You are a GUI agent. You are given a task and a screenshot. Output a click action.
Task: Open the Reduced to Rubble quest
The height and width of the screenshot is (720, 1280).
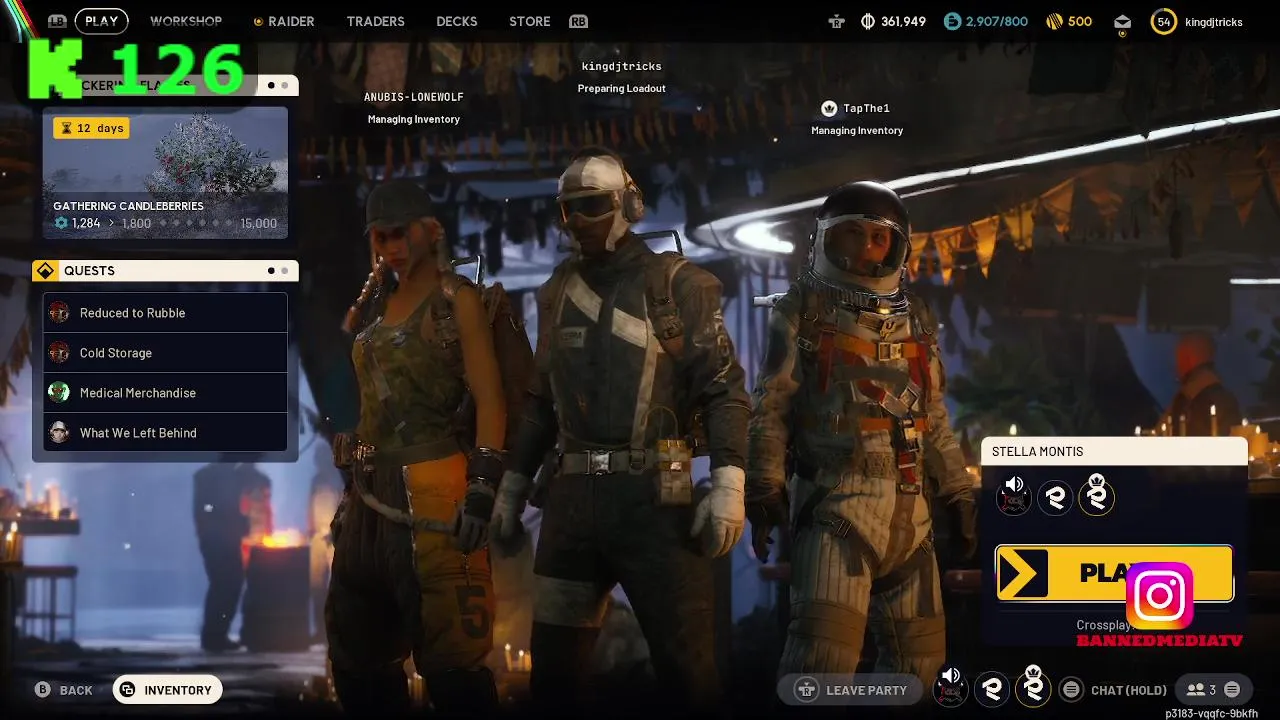(165, 313)
